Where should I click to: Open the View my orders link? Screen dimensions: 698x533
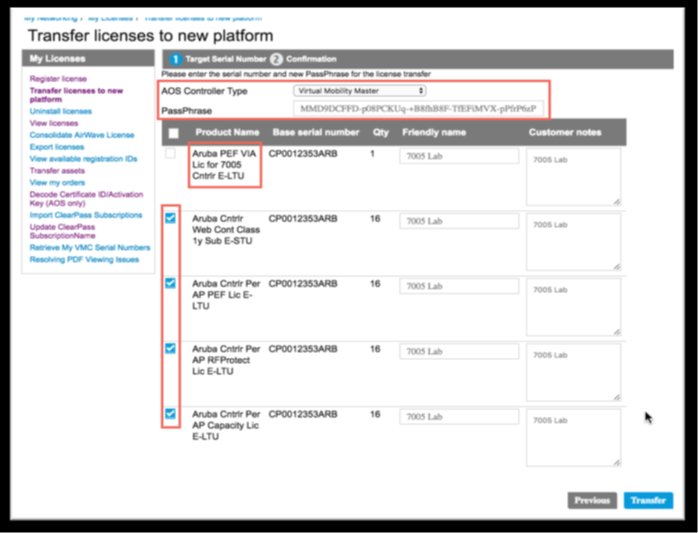pyautogui.click(x=57, y=183)
